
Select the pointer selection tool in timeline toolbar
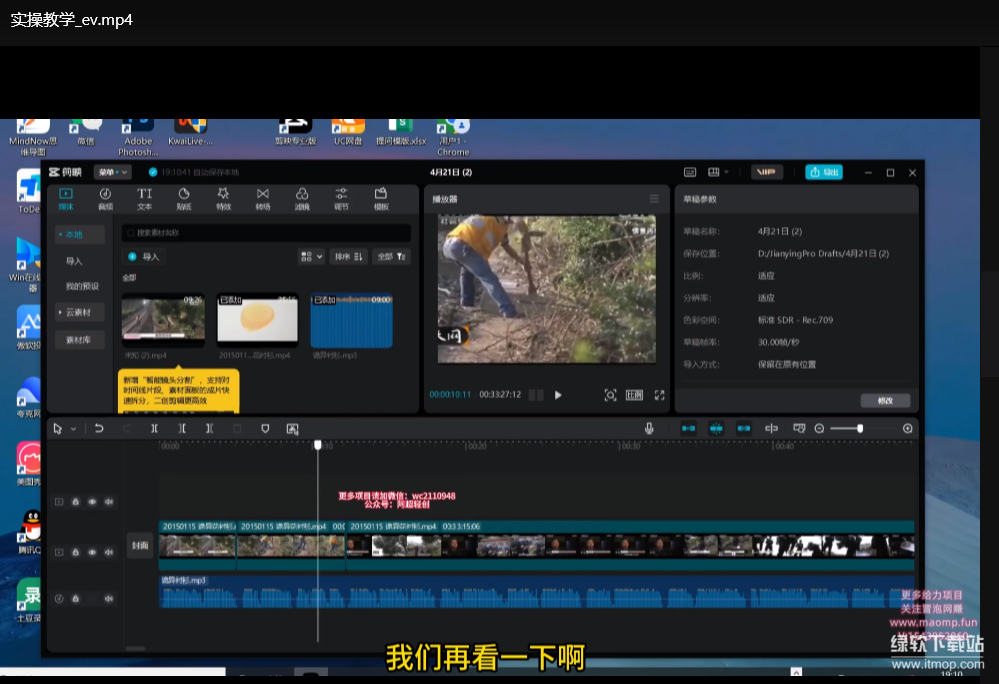coord(57,429)
